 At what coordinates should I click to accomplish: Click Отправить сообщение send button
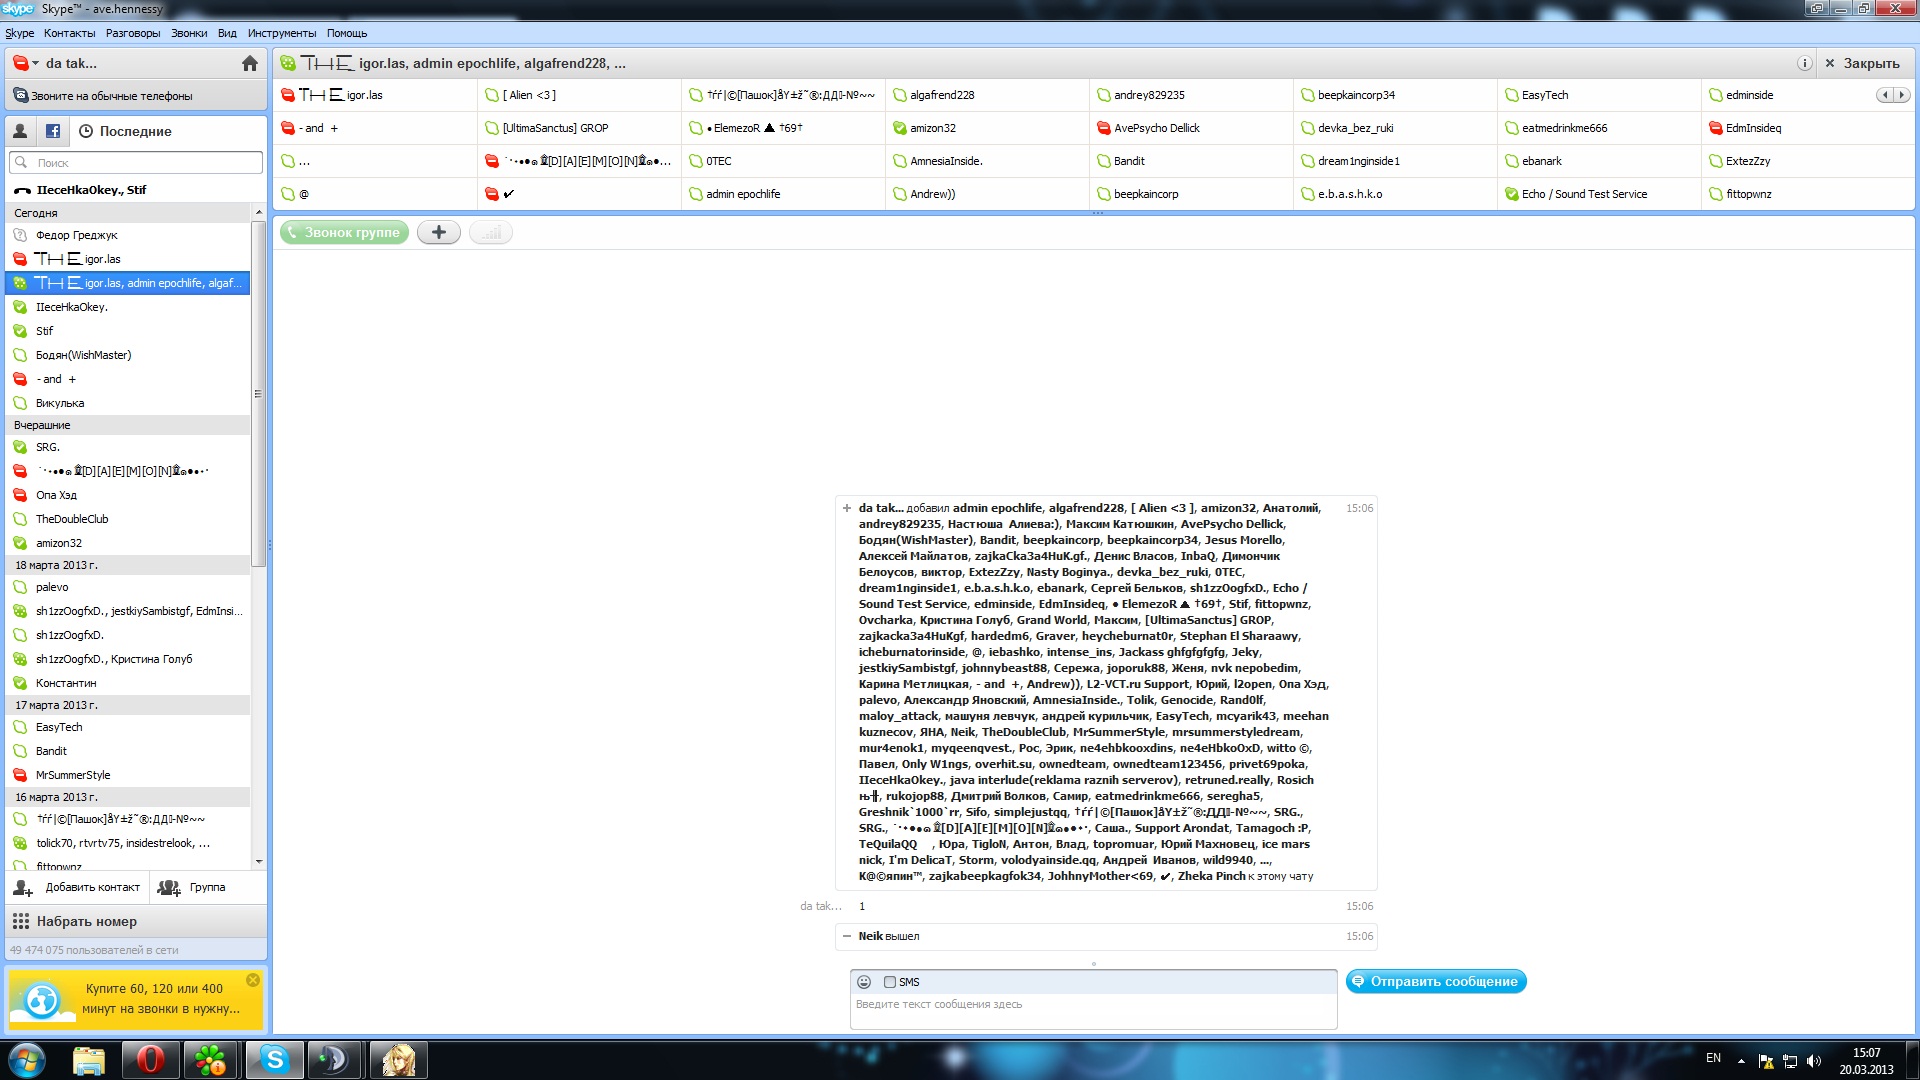pos(1436,982)
